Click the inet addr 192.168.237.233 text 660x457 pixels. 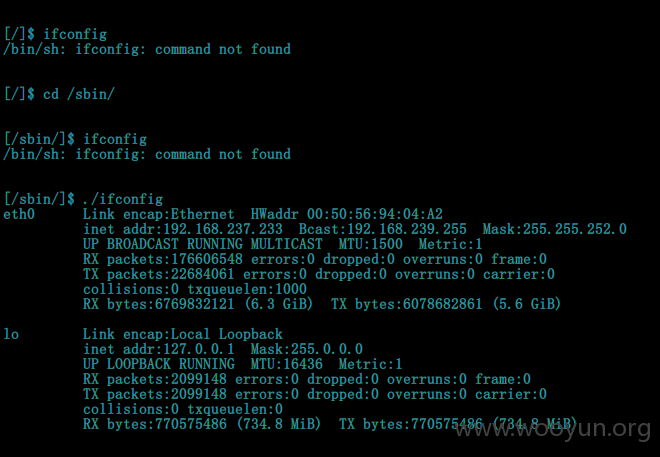coord(183,229)
